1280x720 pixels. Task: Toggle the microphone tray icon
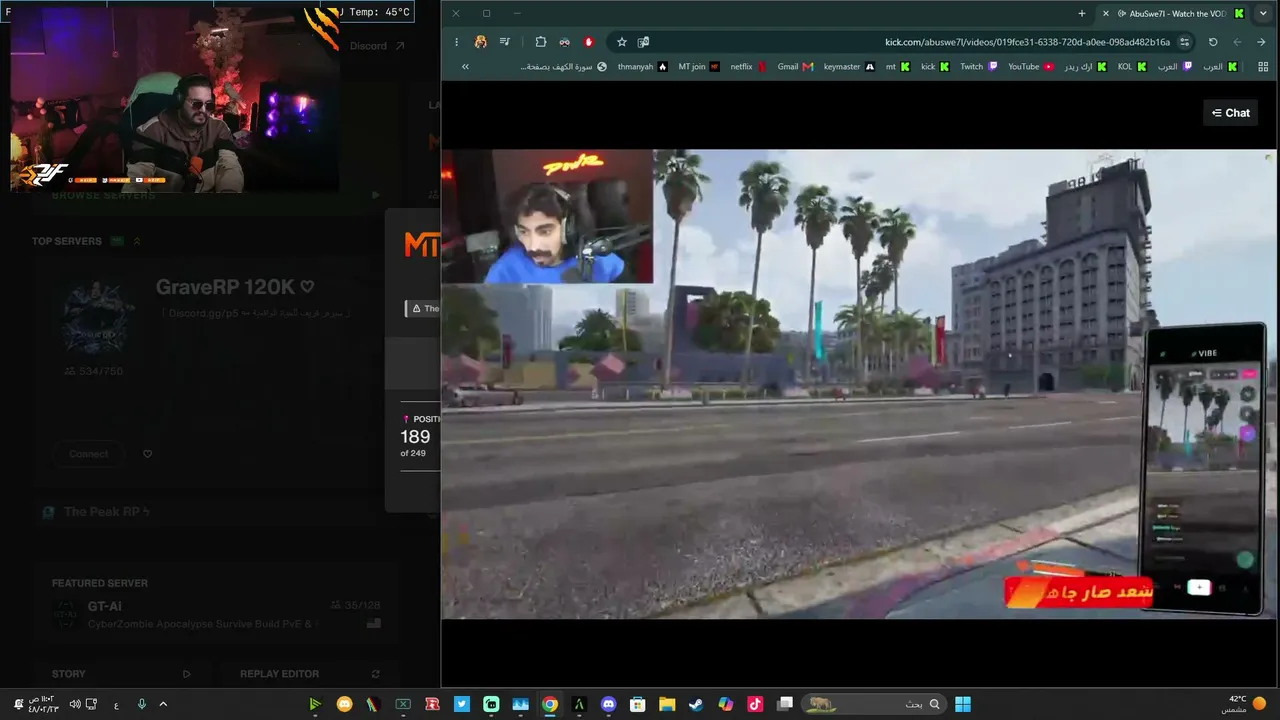click(141, 704)
